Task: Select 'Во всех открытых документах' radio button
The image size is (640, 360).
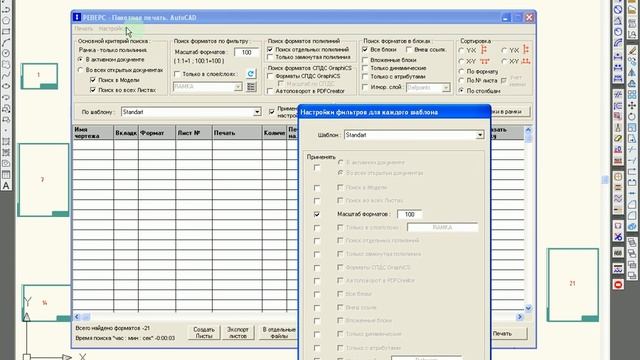Action: point(80,70)
